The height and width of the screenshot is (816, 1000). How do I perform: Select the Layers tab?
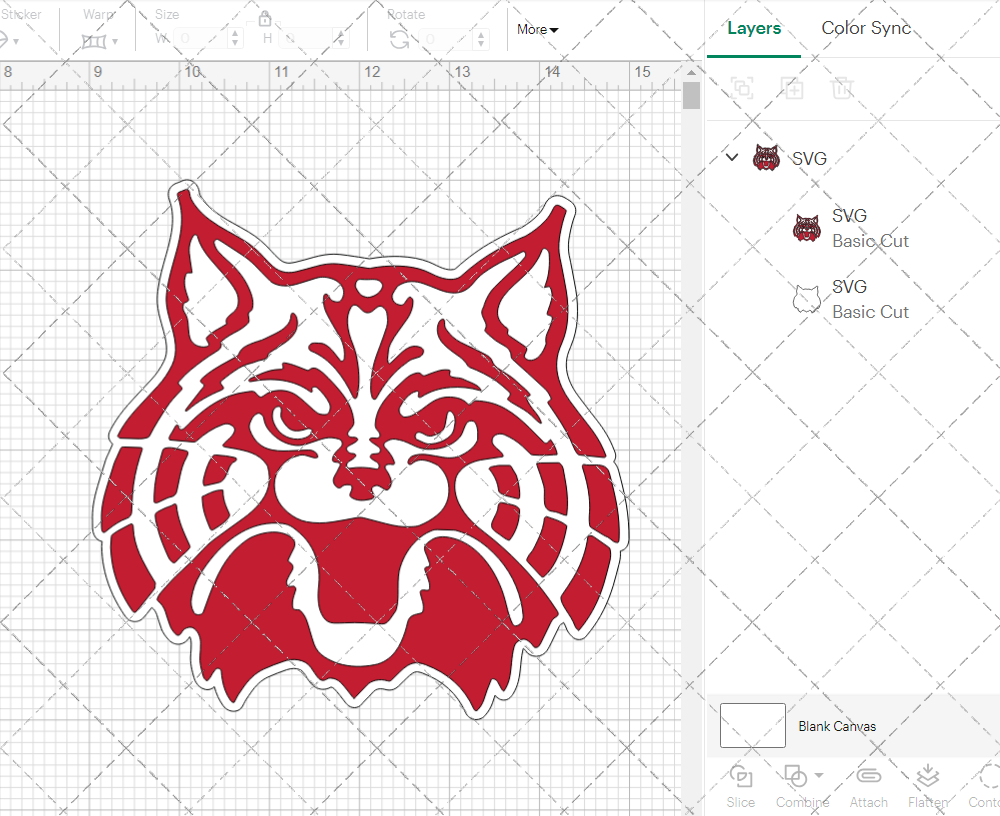pyautogui.click(x=754, y=28)
